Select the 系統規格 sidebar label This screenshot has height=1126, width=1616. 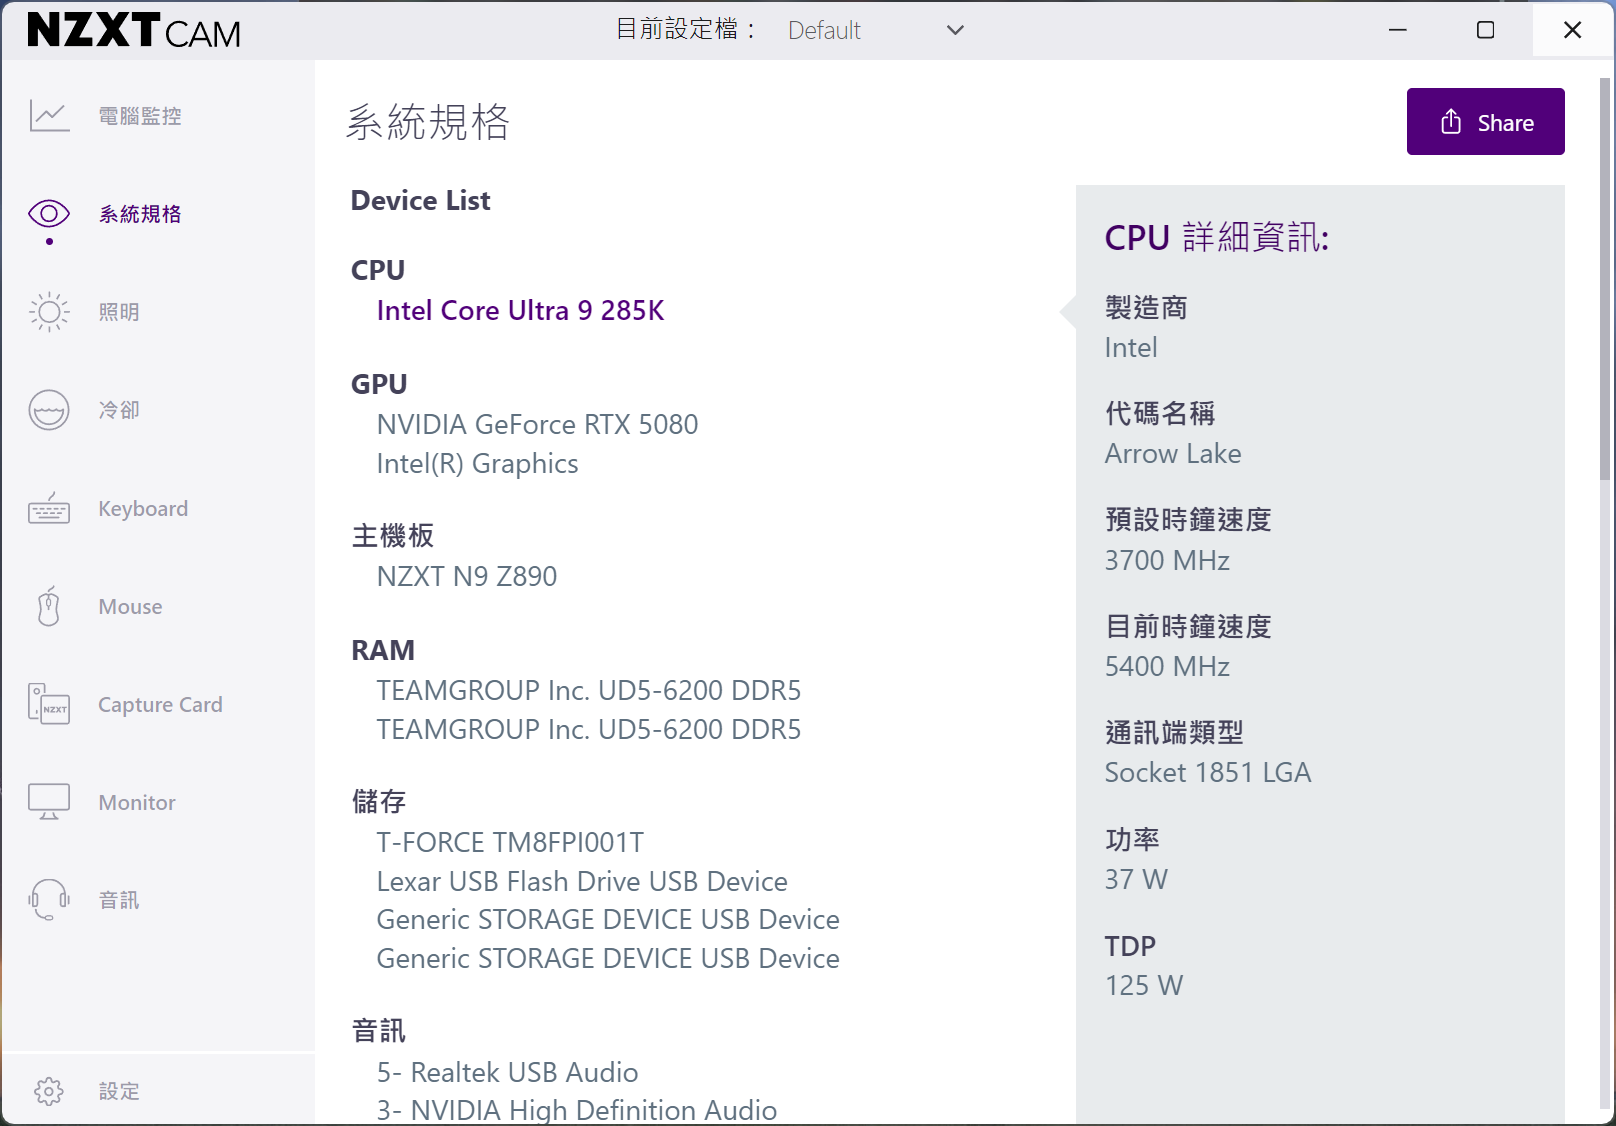(140, 214)
